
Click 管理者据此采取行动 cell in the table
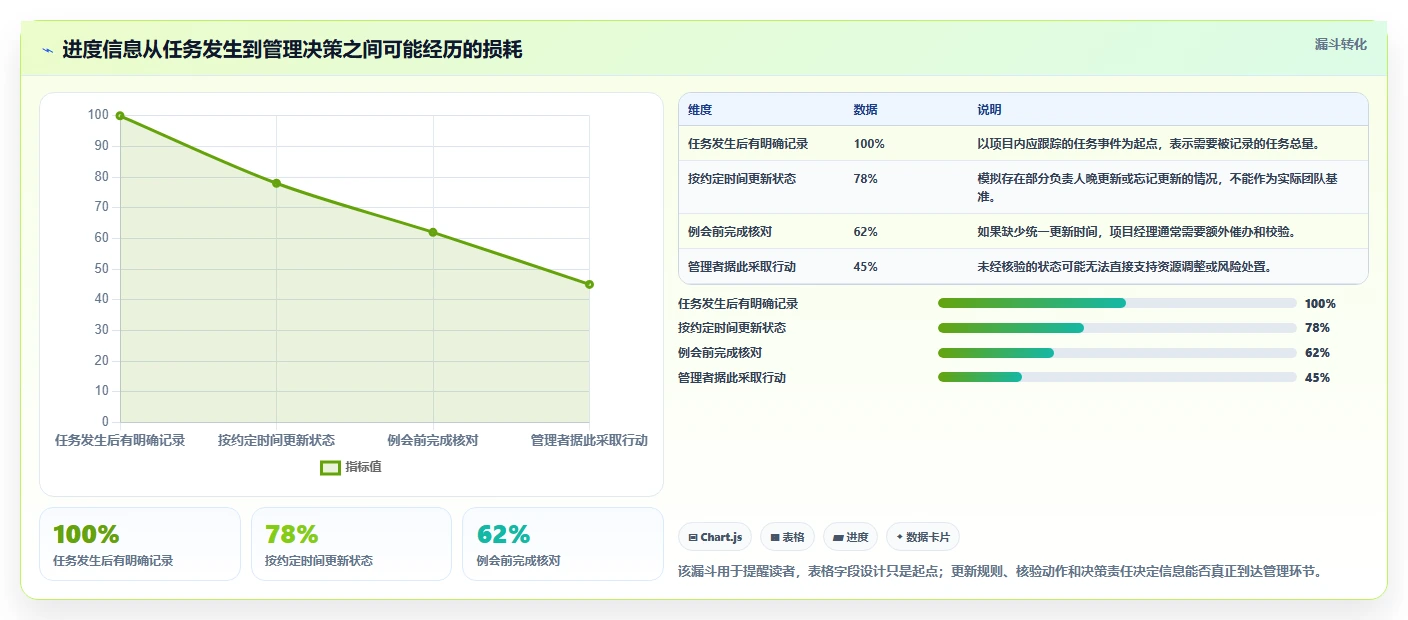742,267
